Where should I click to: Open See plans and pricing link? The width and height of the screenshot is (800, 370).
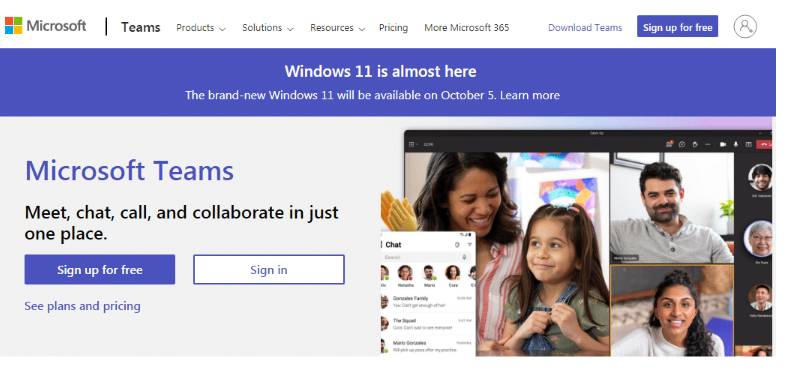[x=82, y=306]
